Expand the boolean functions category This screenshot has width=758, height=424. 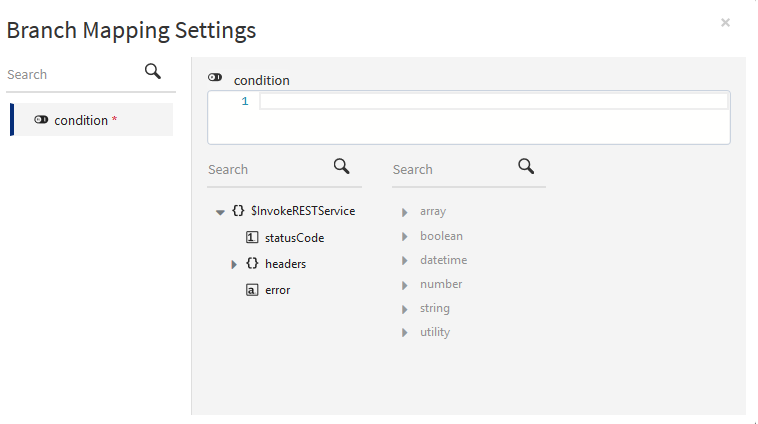pyautogui.click(x=405, y=236)
